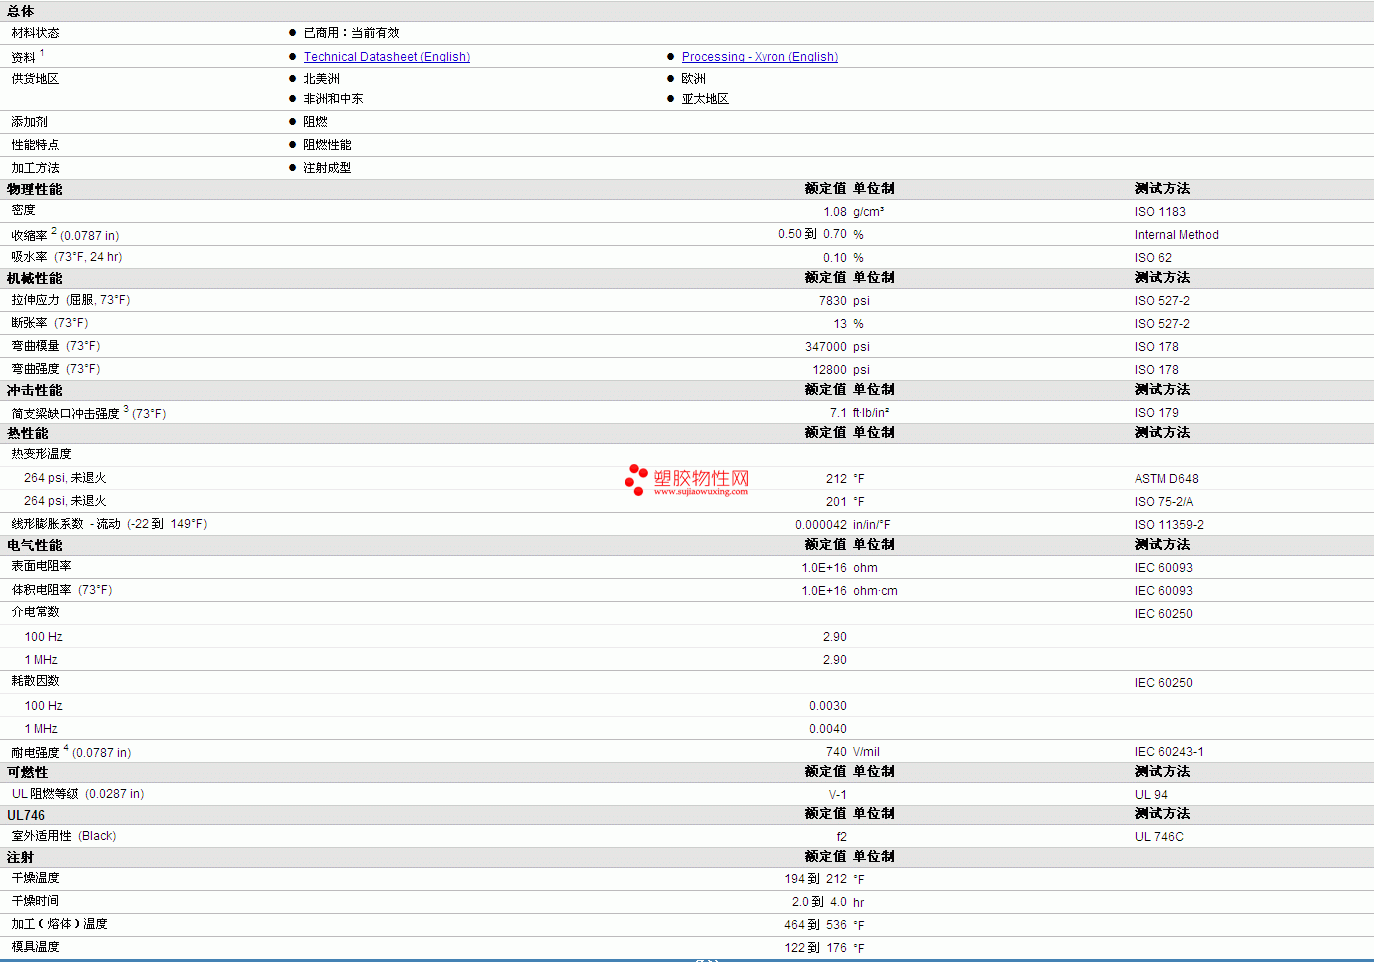Click the ISO 11359-2 test method
Image resolution: width=1374 pixels, height=962 pixels.
(x=1169, y=525)
